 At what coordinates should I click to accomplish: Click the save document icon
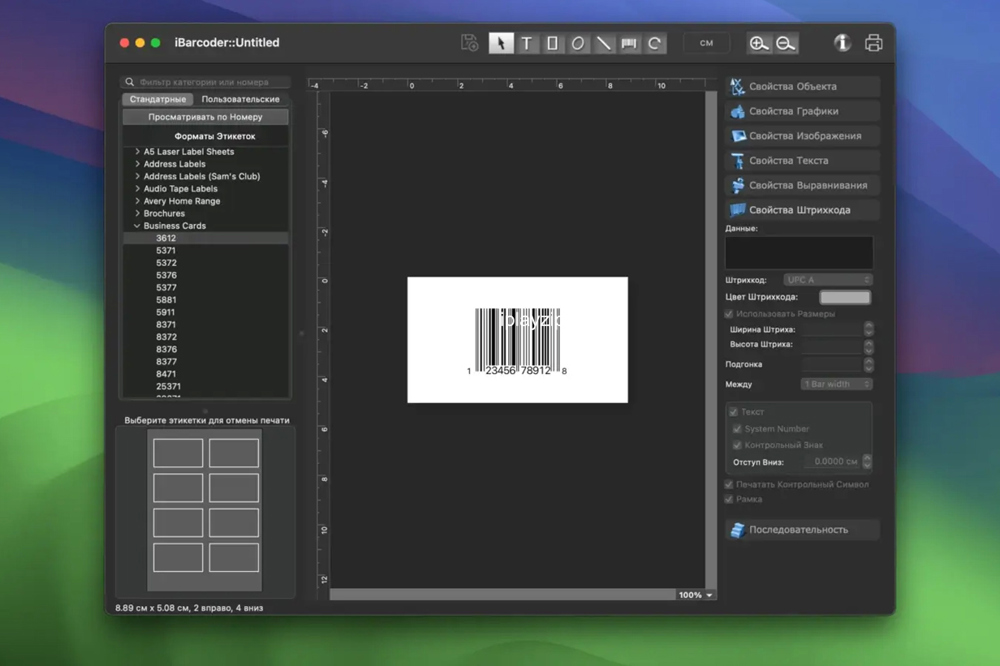[x=469, y=43]
